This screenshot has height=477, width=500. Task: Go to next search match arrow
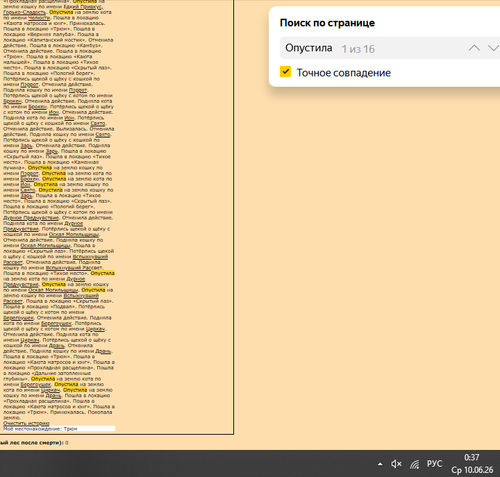pyautogui.click(x=494, y=48)
